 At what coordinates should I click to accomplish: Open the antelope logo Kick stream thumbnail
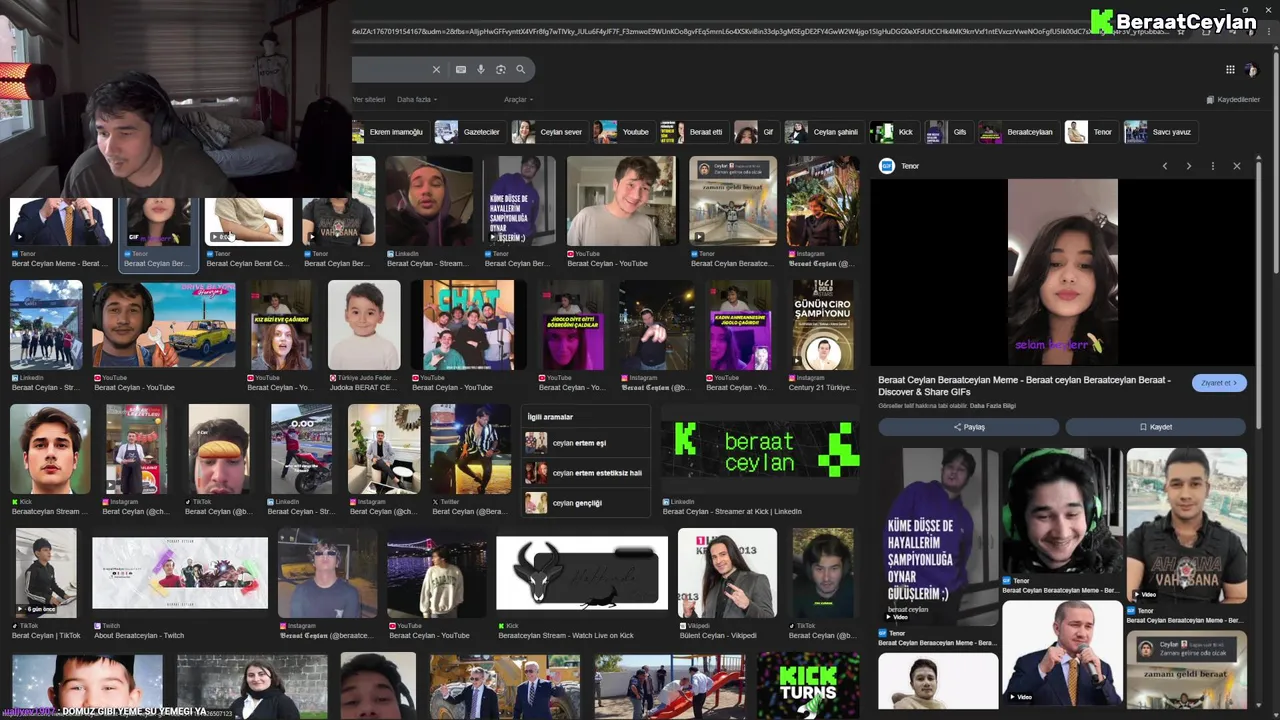click(x=582, y=574)
